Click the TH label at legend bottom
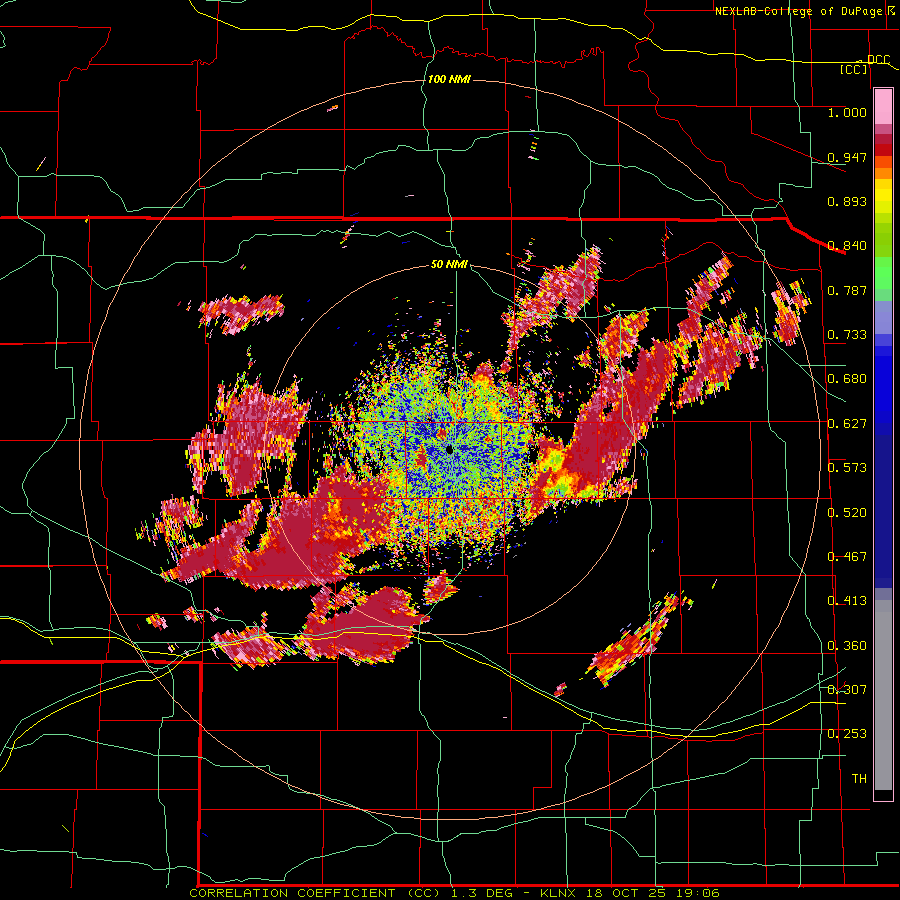 coord(859,778)
